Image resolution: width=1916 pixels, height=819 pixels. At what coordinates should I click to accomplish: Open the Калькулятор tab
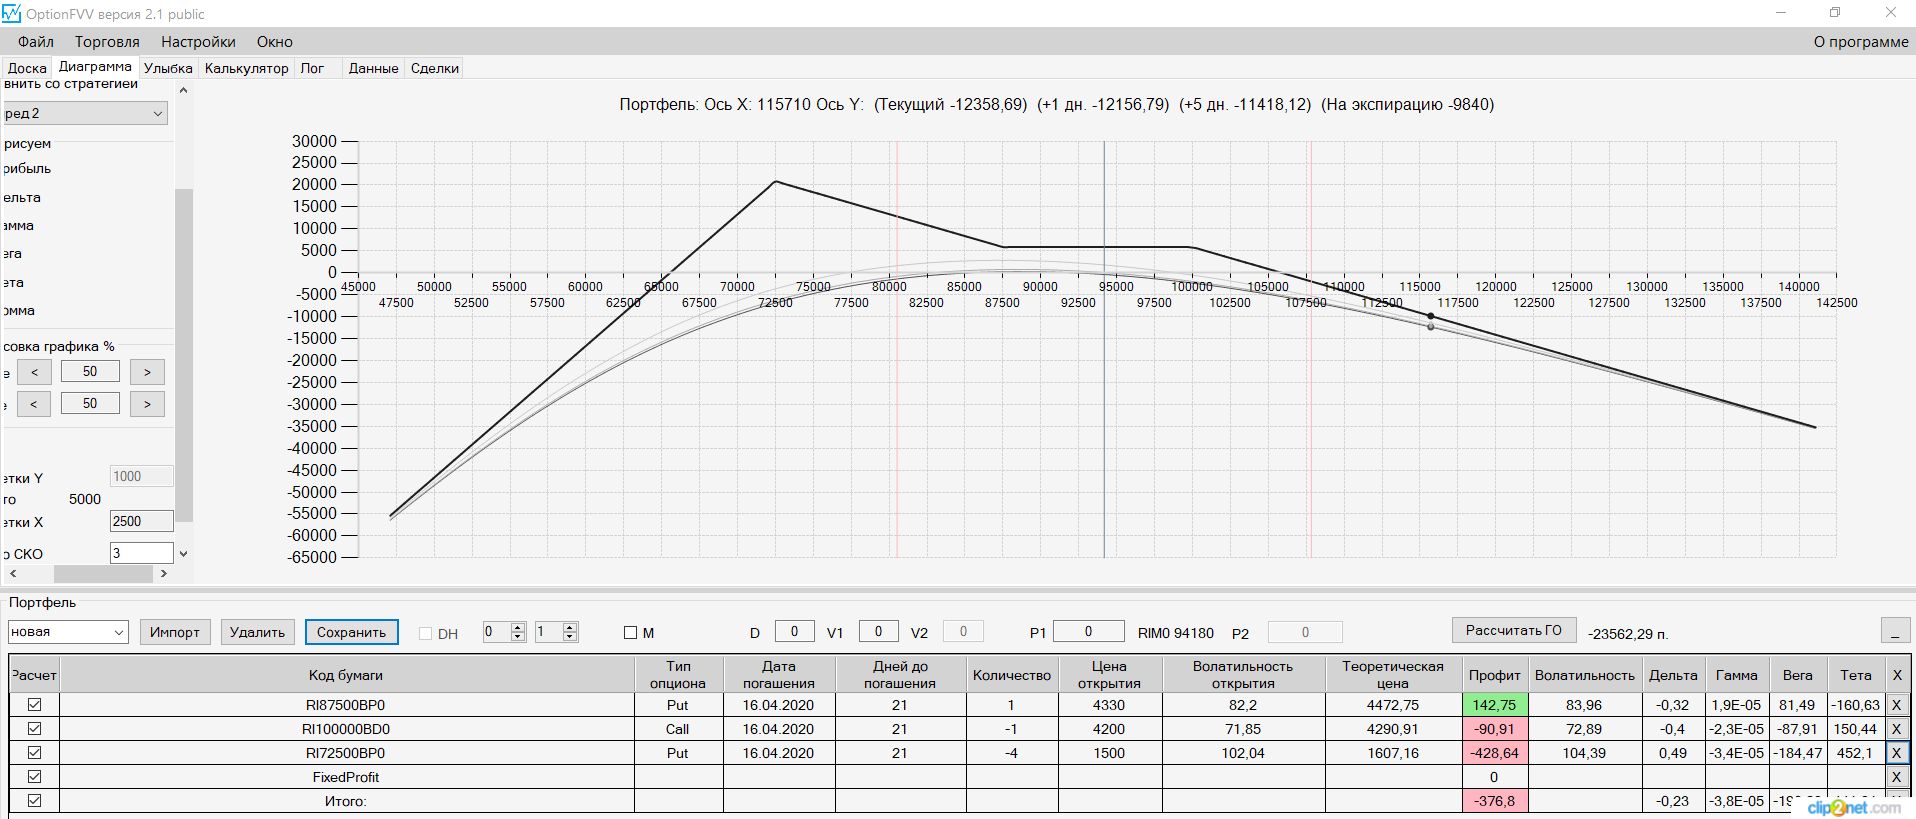pos(247,68)
